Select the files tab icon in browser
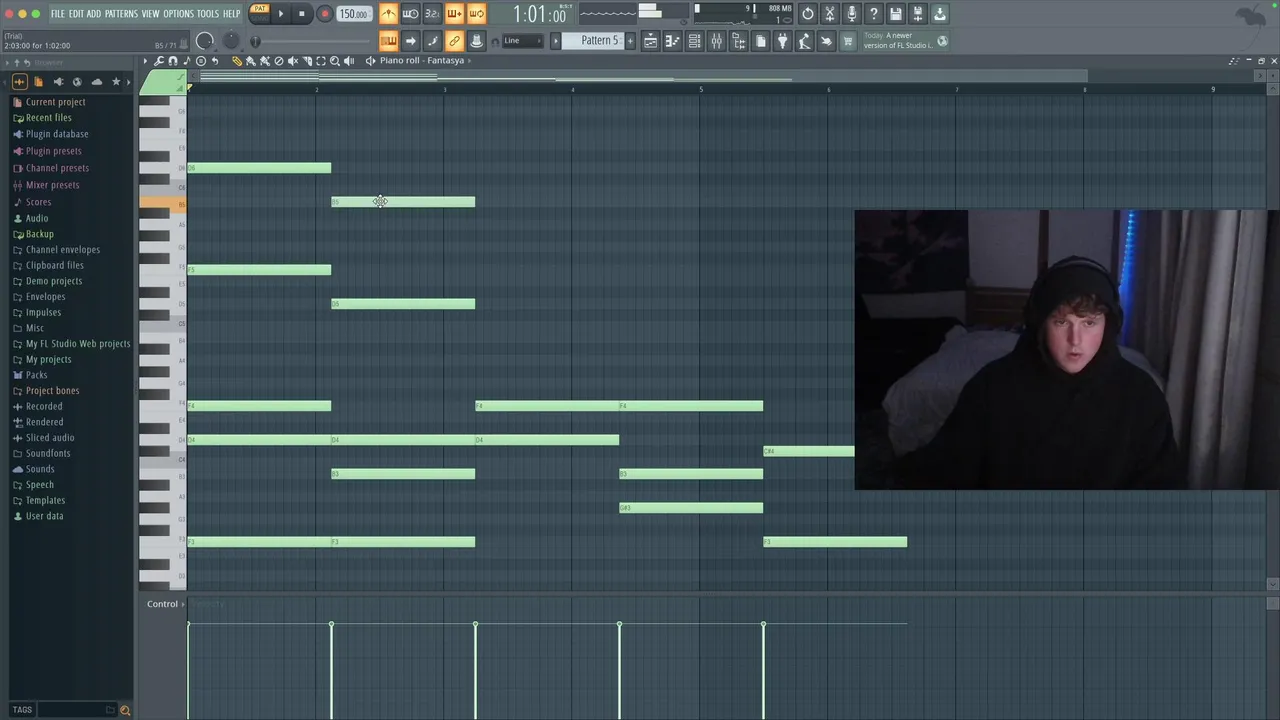The width and height of the screenshot is (1280, 720). pyautogui.click(x=38, y=82)
